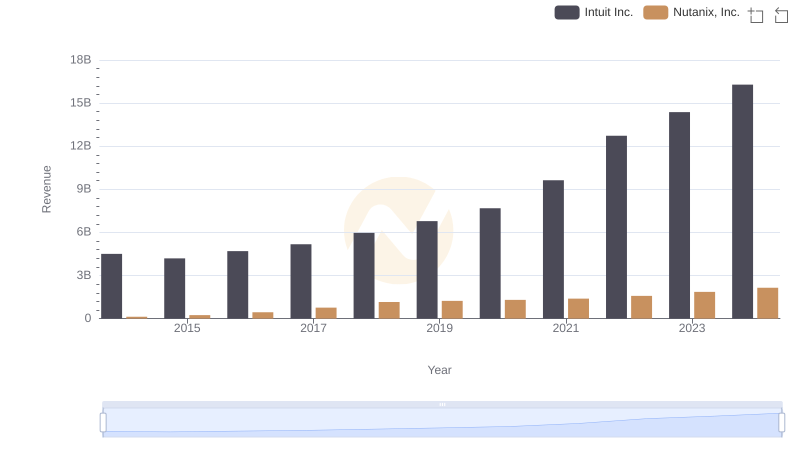The height and width of the screenshot is (461, 800).
Task: Click the Intuit bar for 2015
Action: point(174,288)
